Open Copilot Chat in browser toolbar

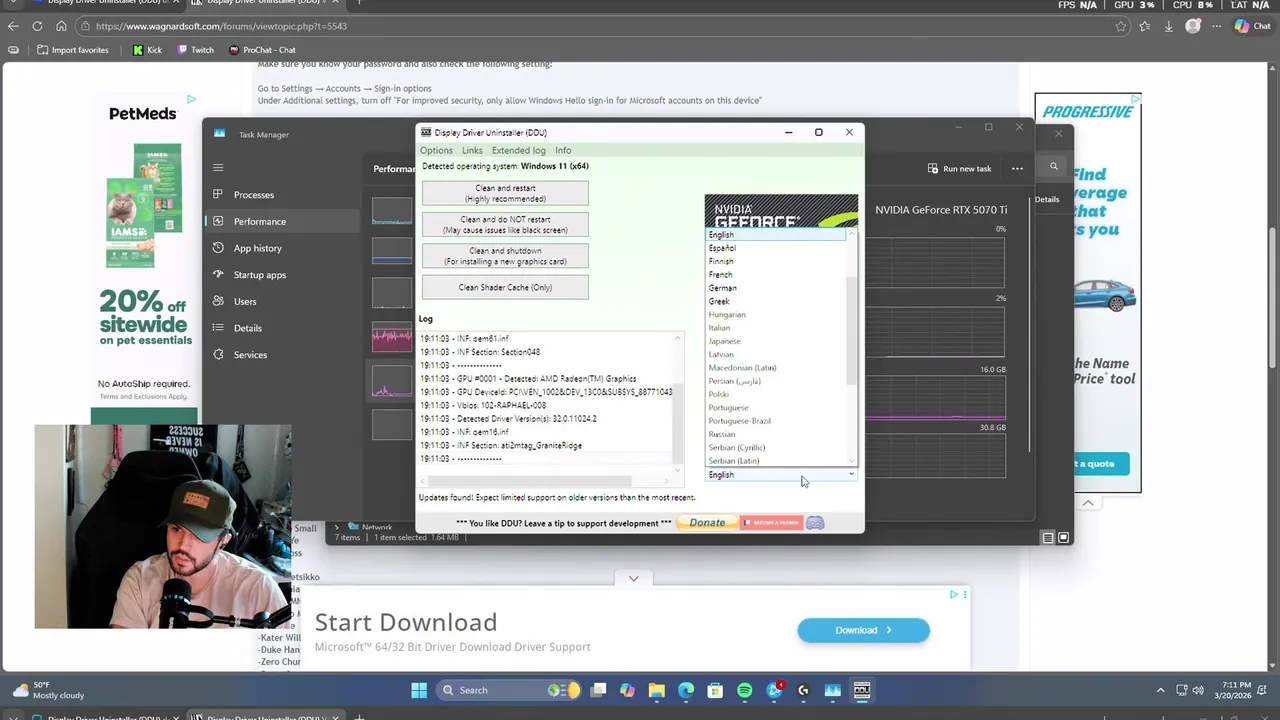(1252, 26)
